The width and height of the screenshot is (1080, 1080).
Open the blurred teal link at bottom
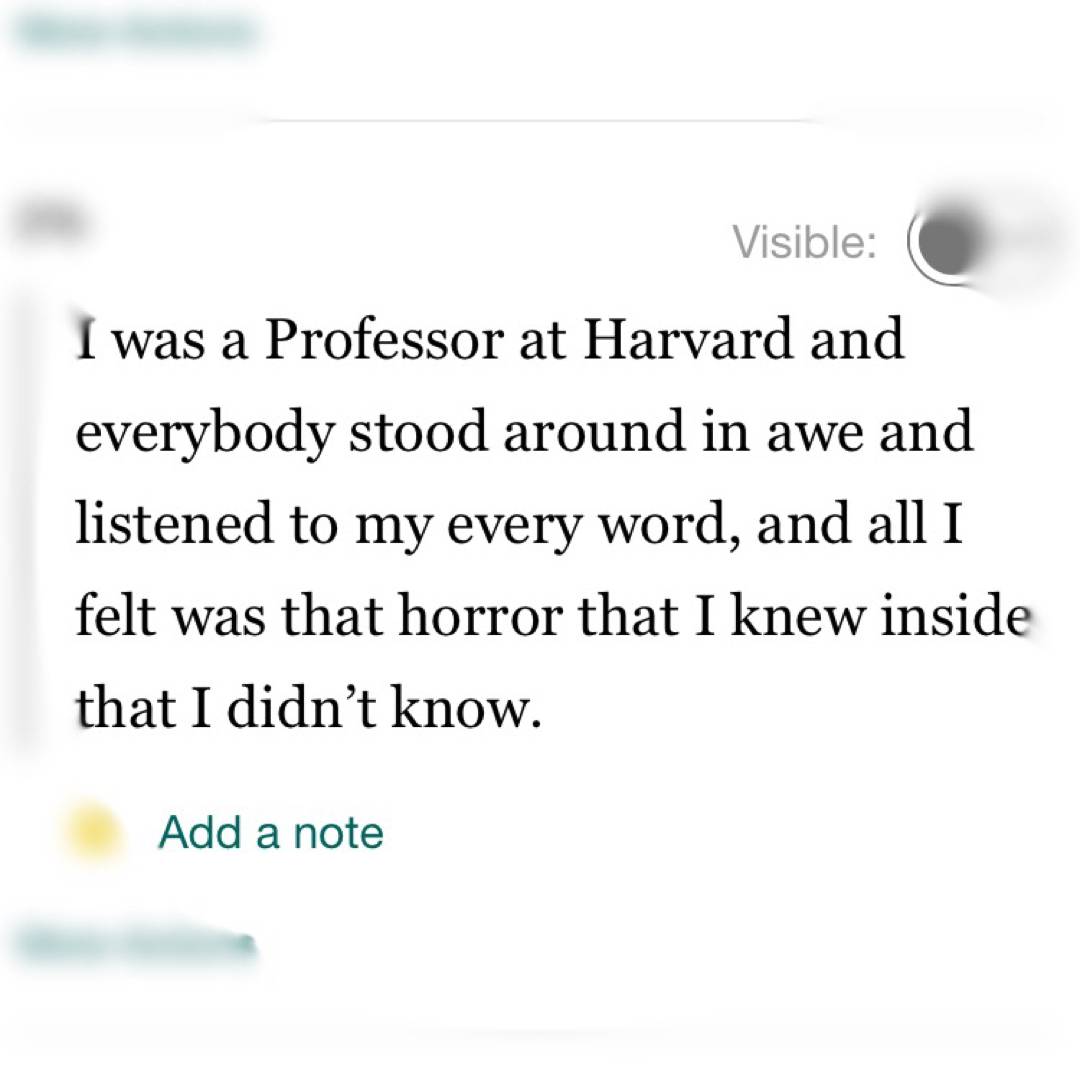click(x=137, y=943)
